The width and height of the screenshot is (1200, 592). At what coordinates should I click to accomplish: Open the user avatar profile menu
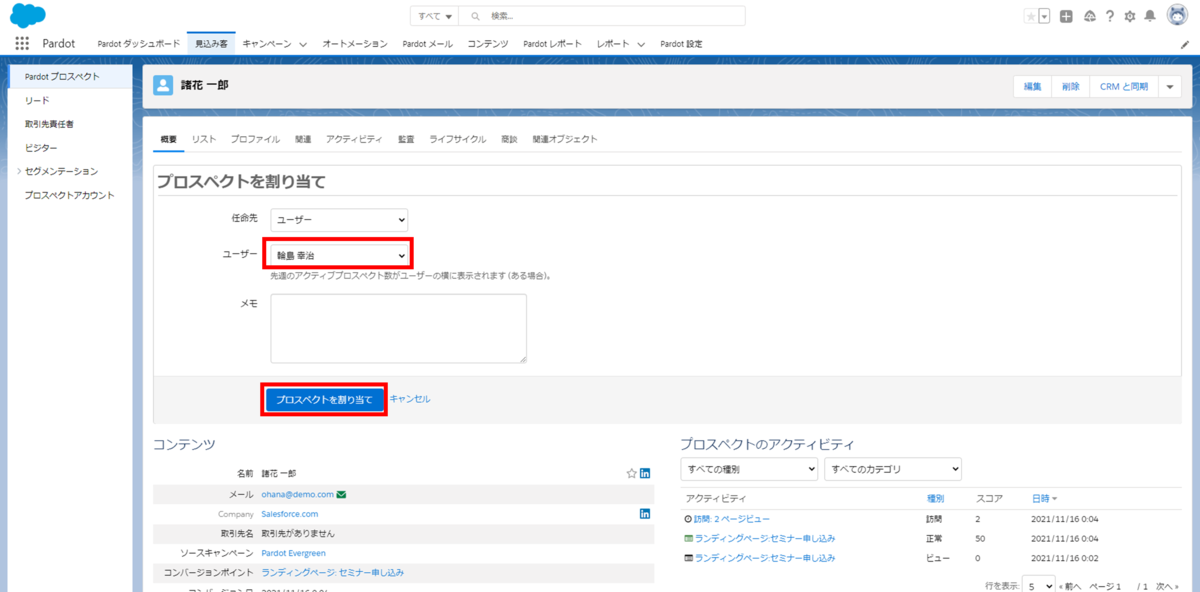click(x=1176, y=16)
